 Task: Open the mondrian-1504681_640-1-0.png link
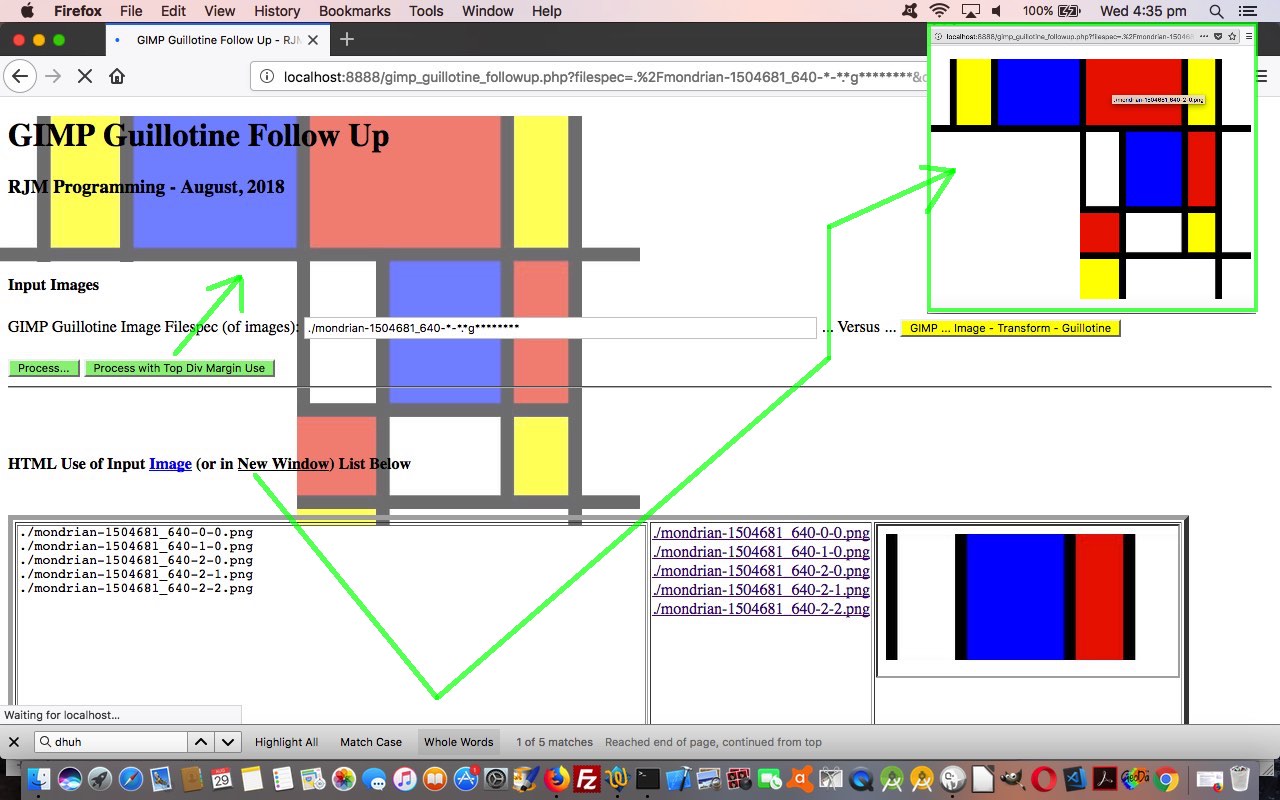[761, 552]
